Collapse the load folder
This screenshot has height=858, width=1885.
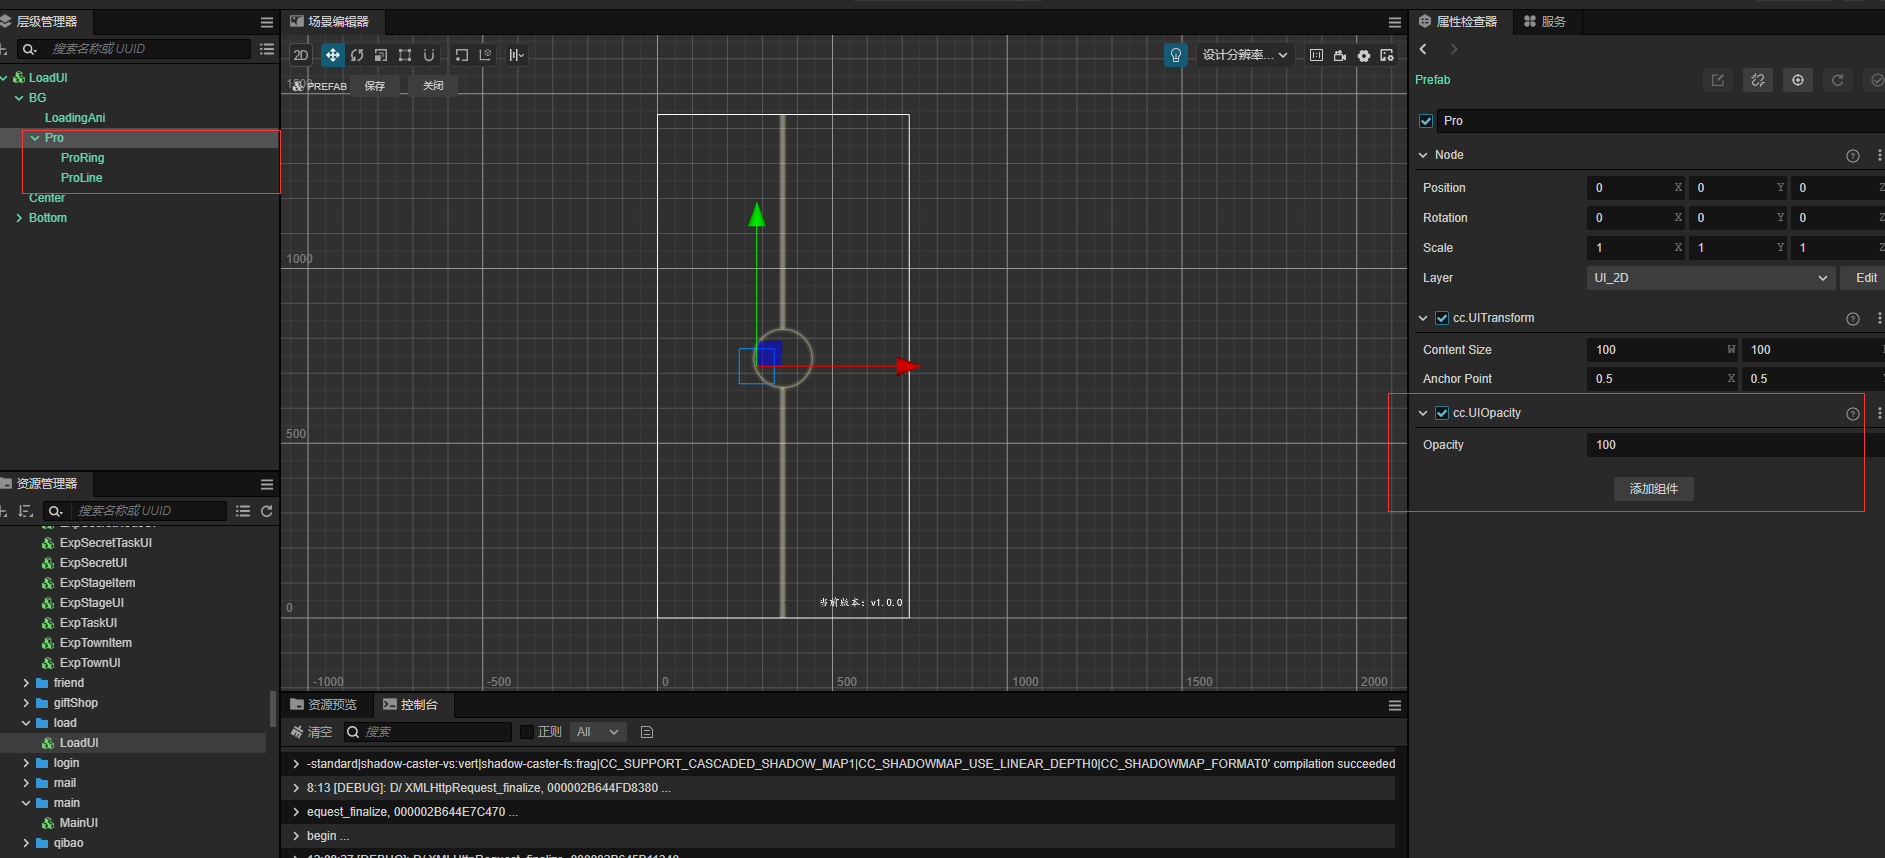[x=26, y=723]
